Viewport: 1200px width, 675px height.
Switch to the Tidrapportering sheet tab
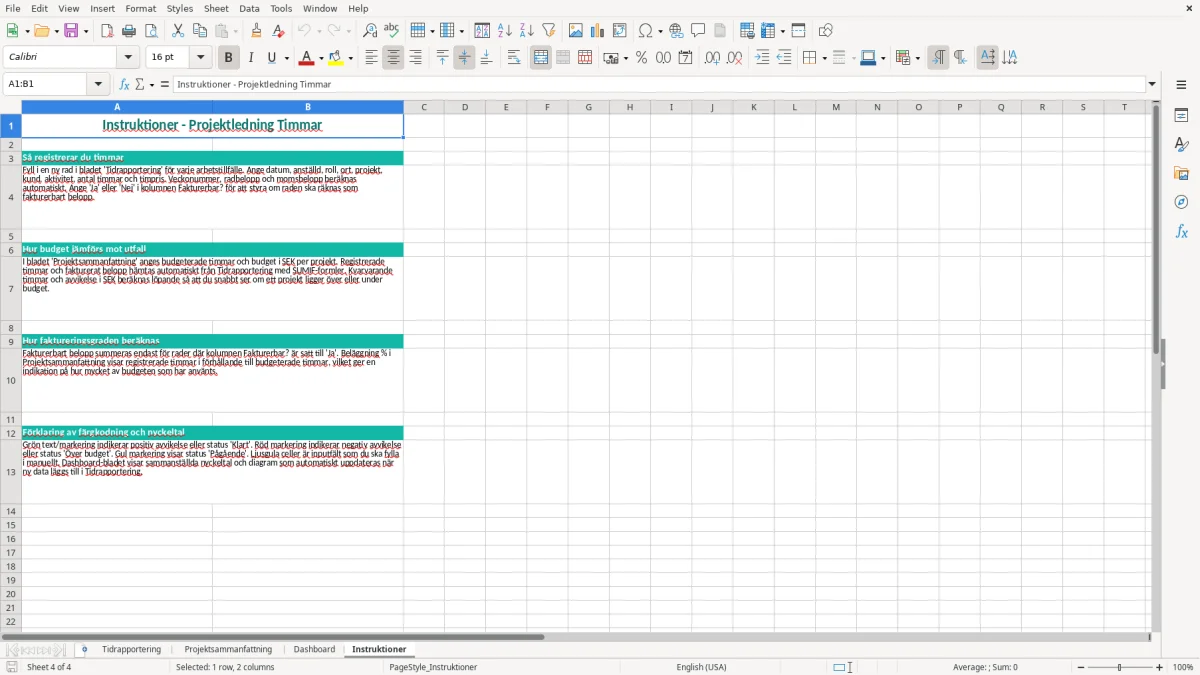131,650
